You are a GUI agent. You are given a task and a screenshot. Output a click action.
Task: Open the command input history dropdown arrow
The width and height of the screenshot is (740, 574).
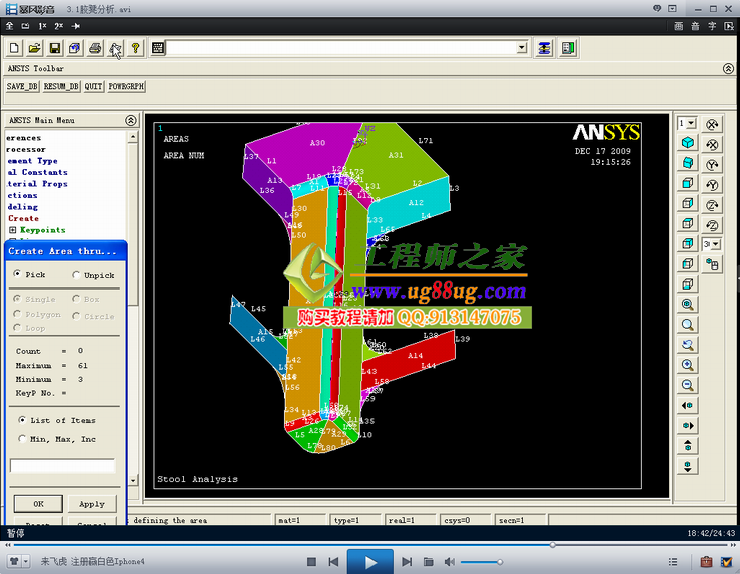(521, 48)
